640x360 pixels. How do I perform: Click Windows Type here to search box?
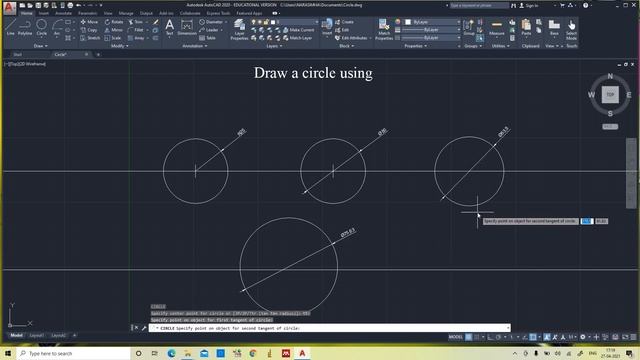pos(73,353)
